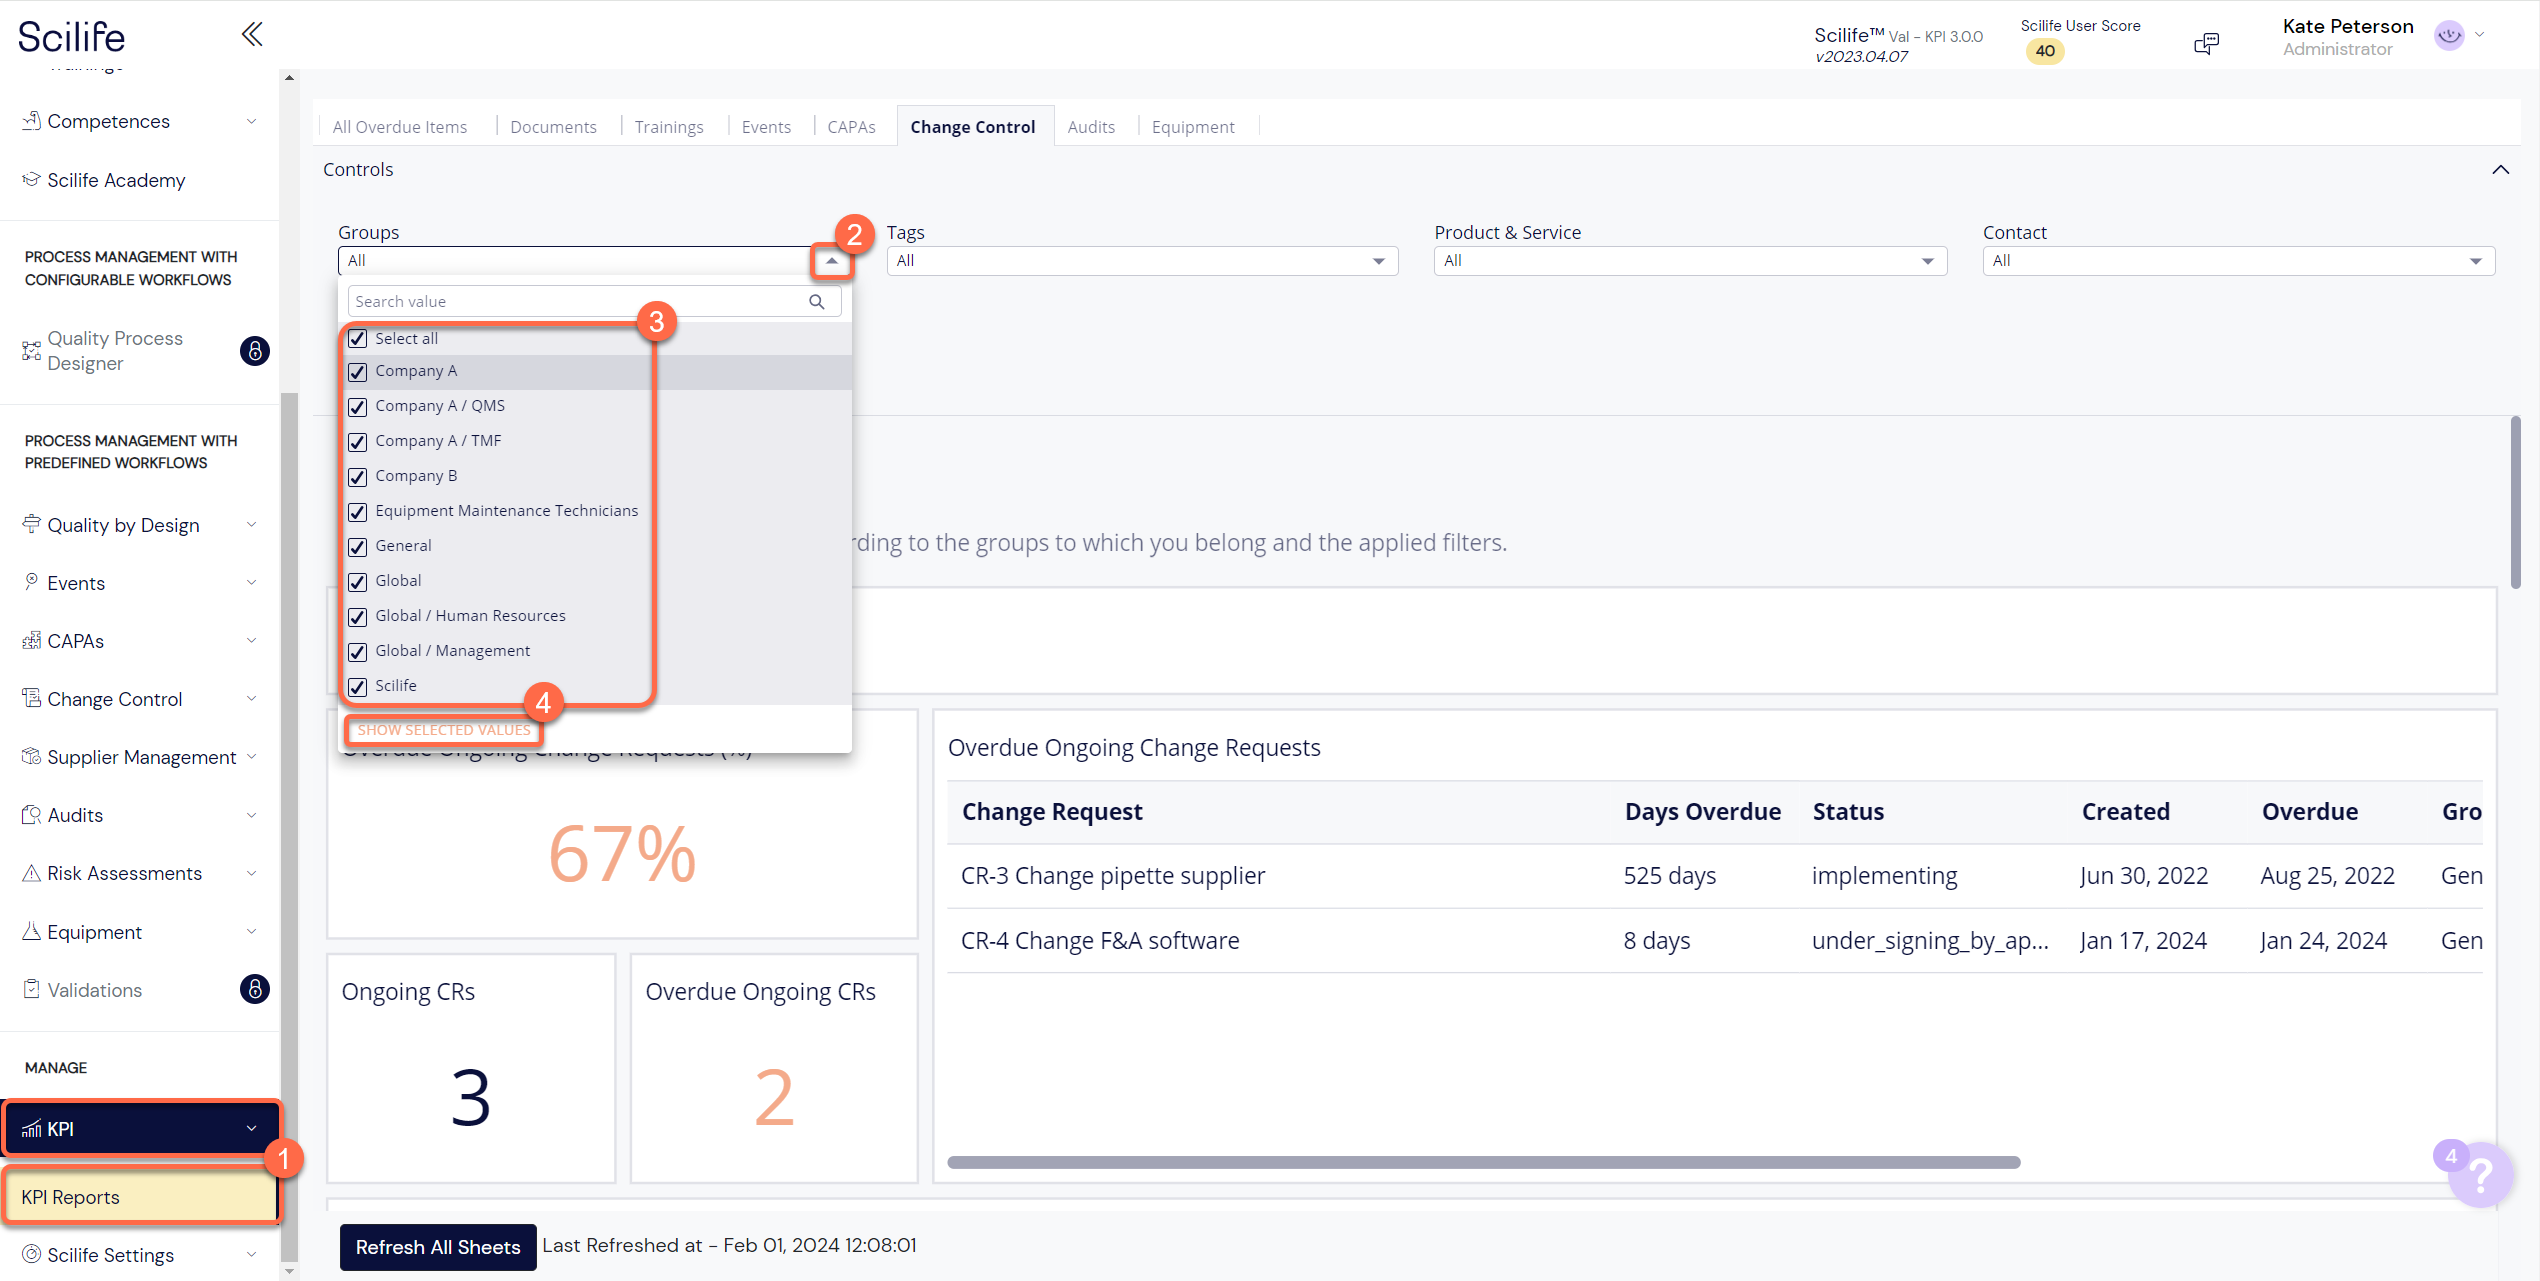Click the Competences sidebar icon

[32, 121]
